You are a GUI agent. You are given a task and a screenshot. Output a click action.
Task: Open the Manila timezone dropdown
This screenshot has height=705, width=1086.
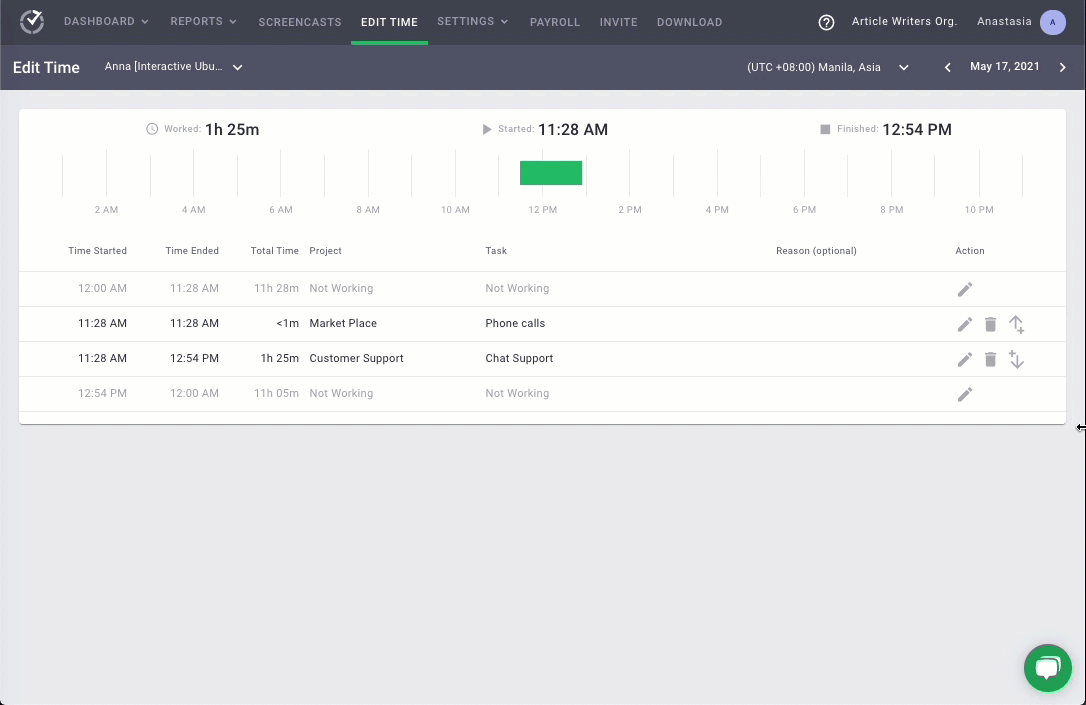pos(828,67)
